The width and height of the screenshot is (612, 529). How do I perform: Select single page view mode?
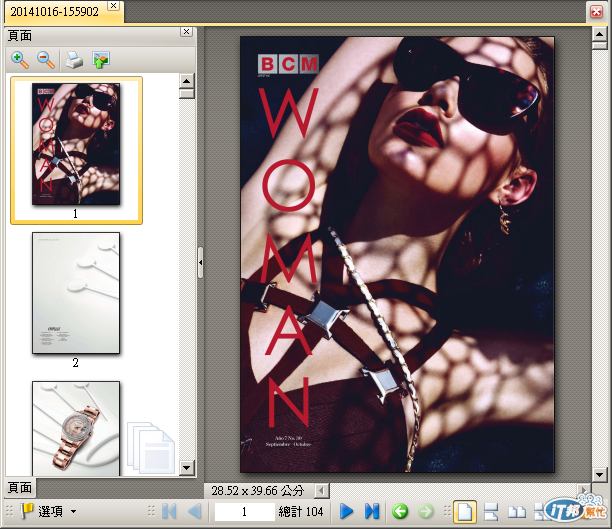[465, 511]
